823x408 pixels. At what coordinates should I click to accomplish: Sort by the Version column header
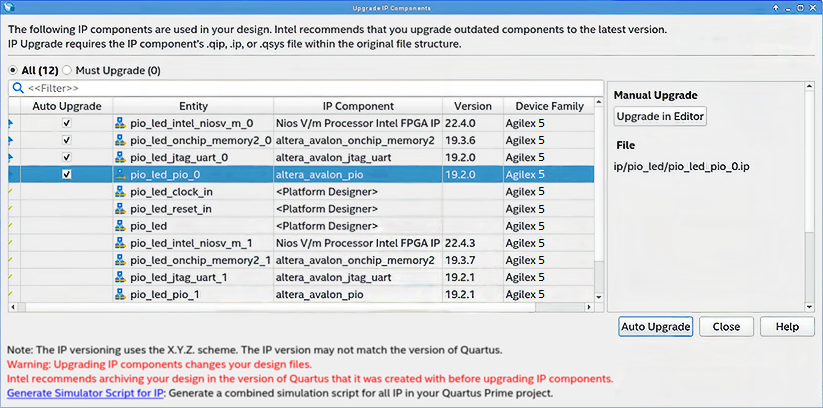pos(473,106)
